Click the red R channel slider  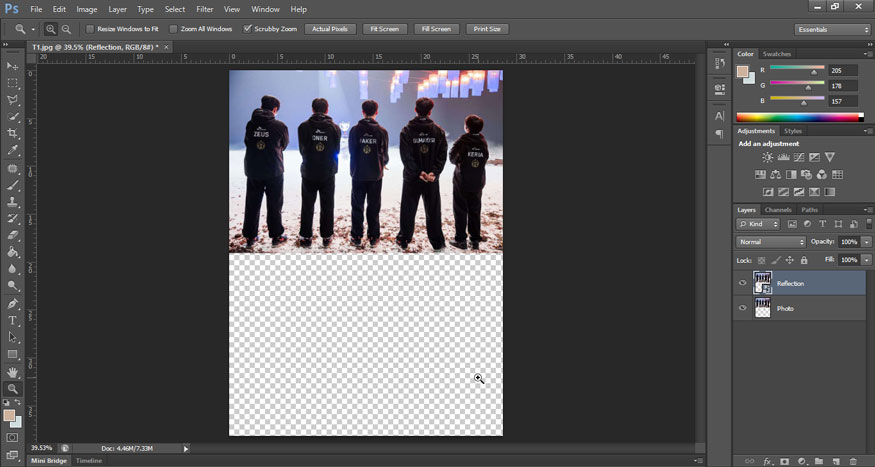813,72
